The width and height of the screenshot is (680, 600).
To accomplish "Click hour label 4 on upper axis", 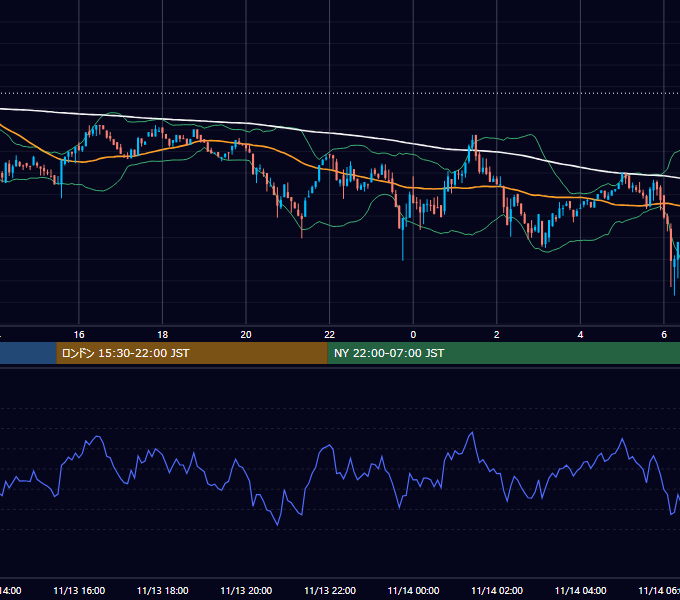I will [580, 335].
